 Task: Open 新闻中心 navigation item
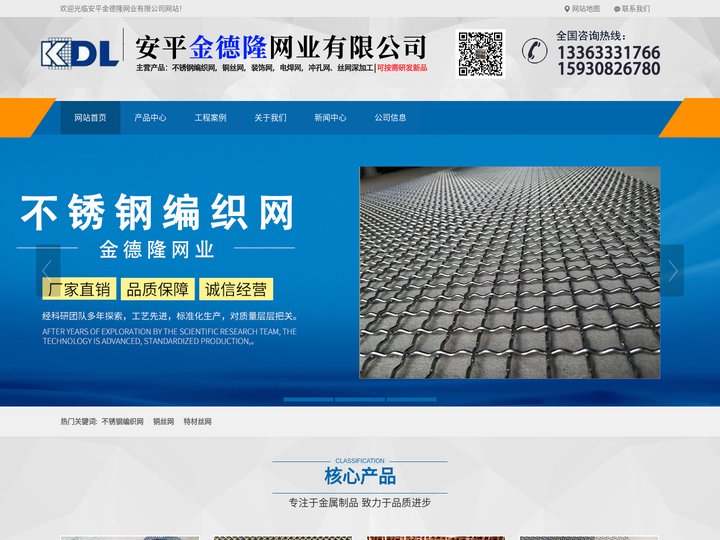click(330, 118)
